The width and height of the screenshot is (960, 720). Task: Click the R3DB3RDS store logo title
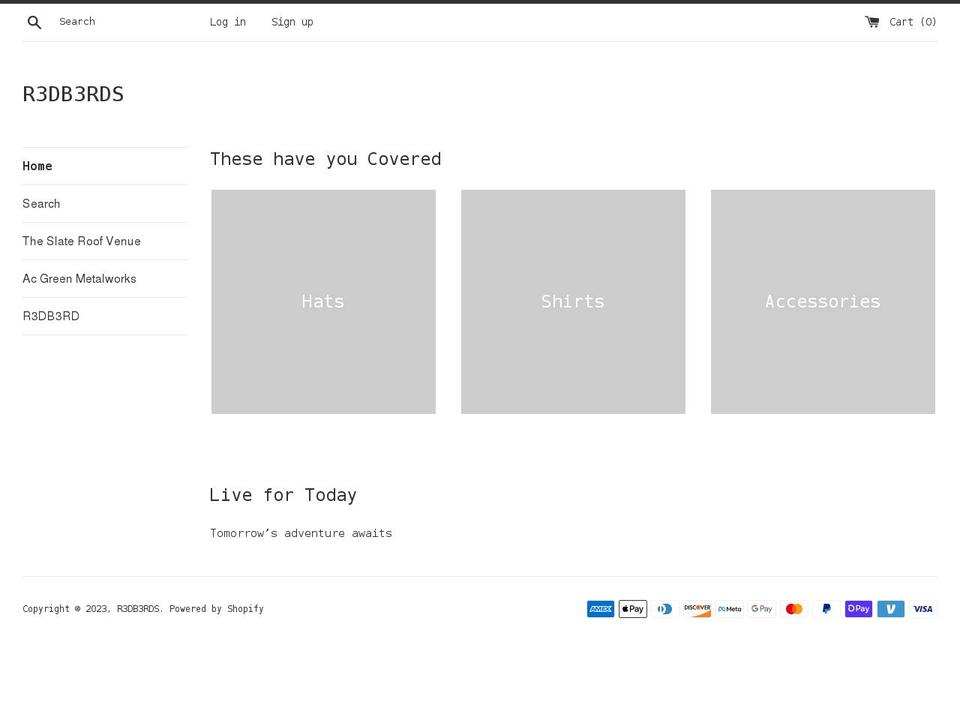point(73,94)
